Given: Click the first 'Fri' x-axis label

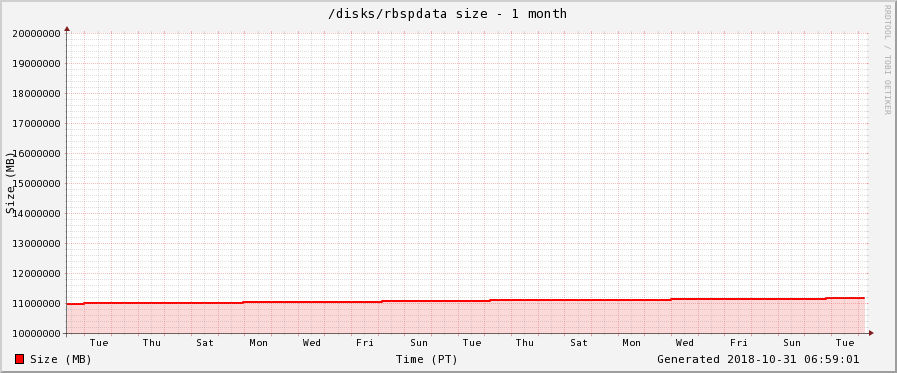Looking at the screenshot, I should click(x=365, y=343).
